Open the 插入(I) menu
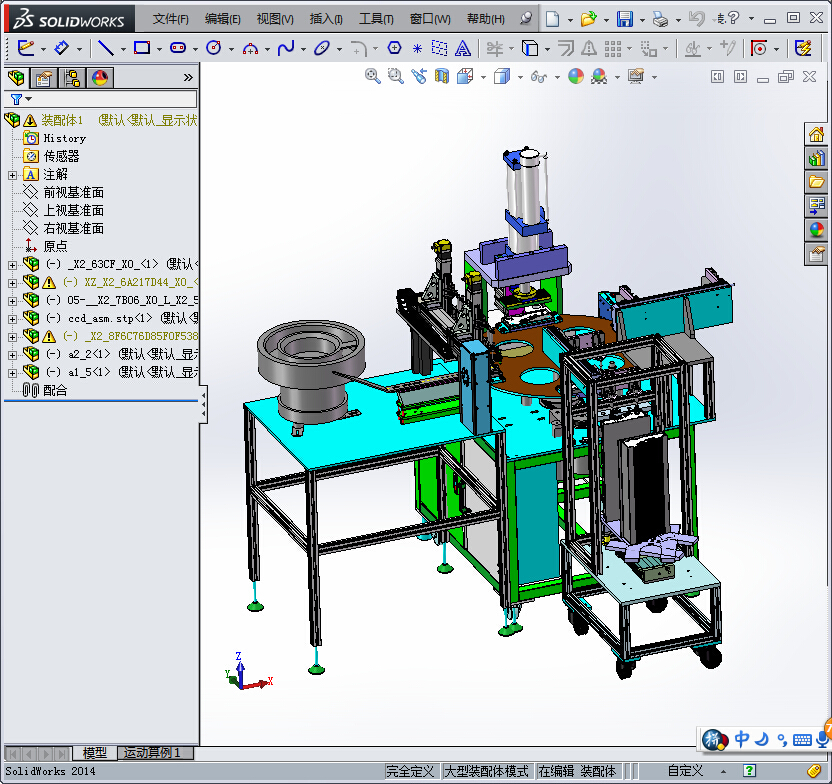Screen dimensions: 832x784 326,19
